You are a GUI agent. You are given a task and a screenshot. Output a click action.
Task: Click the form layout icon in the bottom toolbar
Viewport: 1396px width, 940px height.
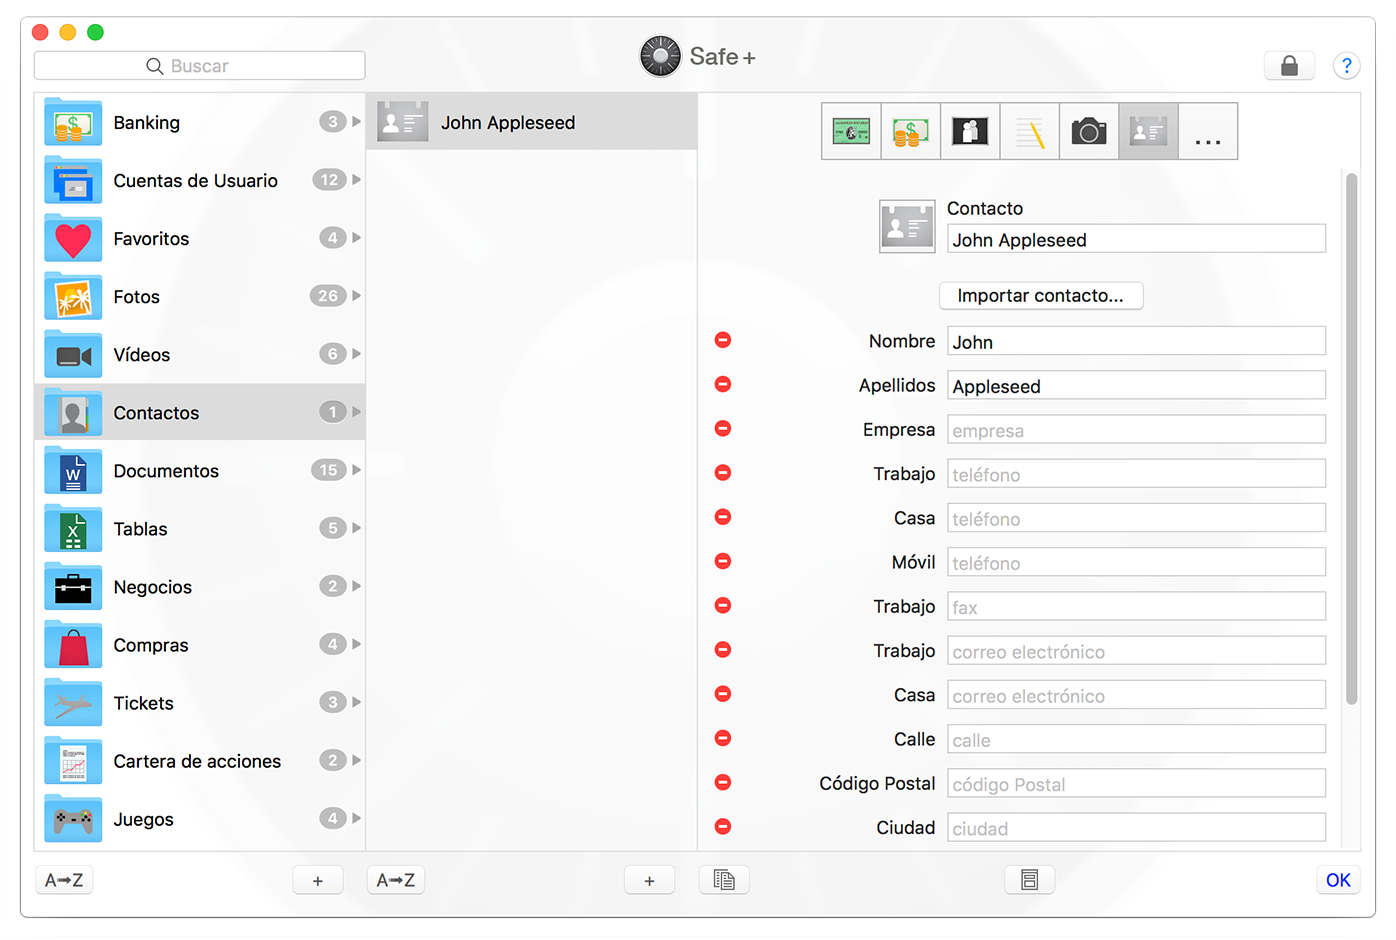pos(1029,880)
